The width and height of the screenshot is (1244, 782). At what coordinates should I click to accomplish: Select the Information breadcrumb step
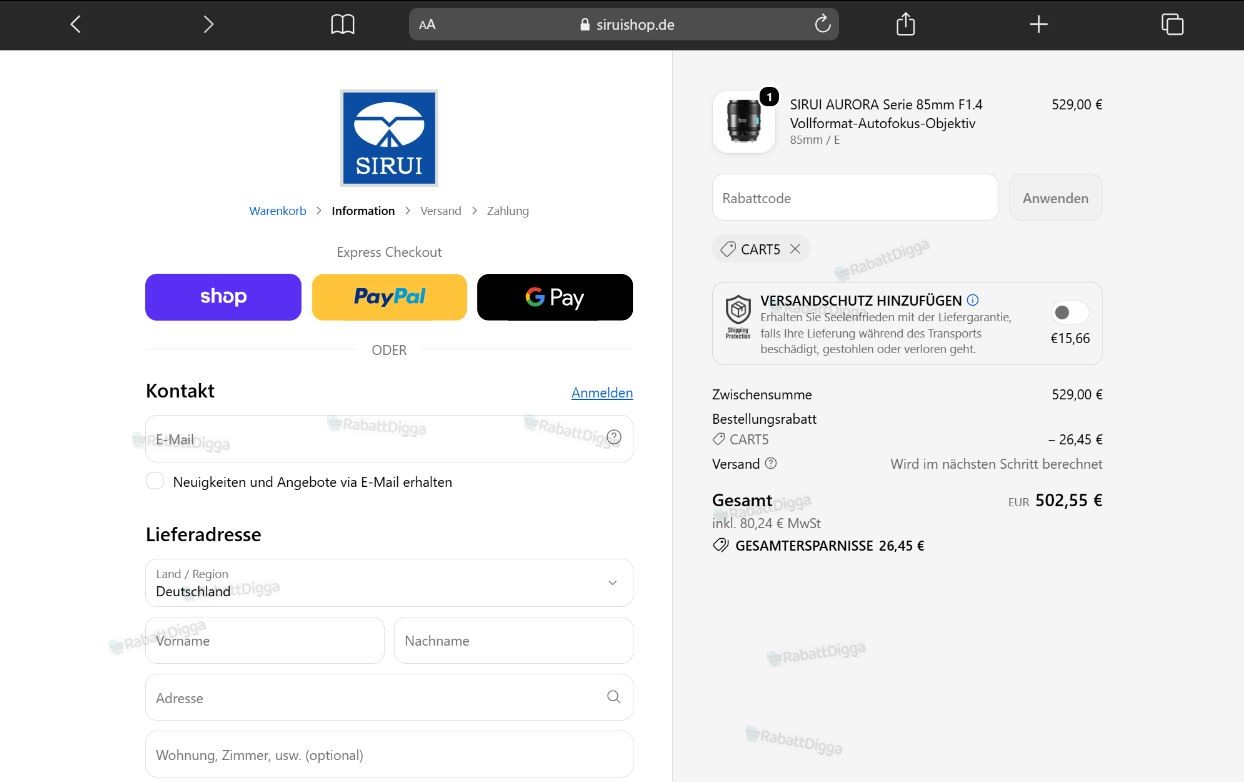(363, 211)
